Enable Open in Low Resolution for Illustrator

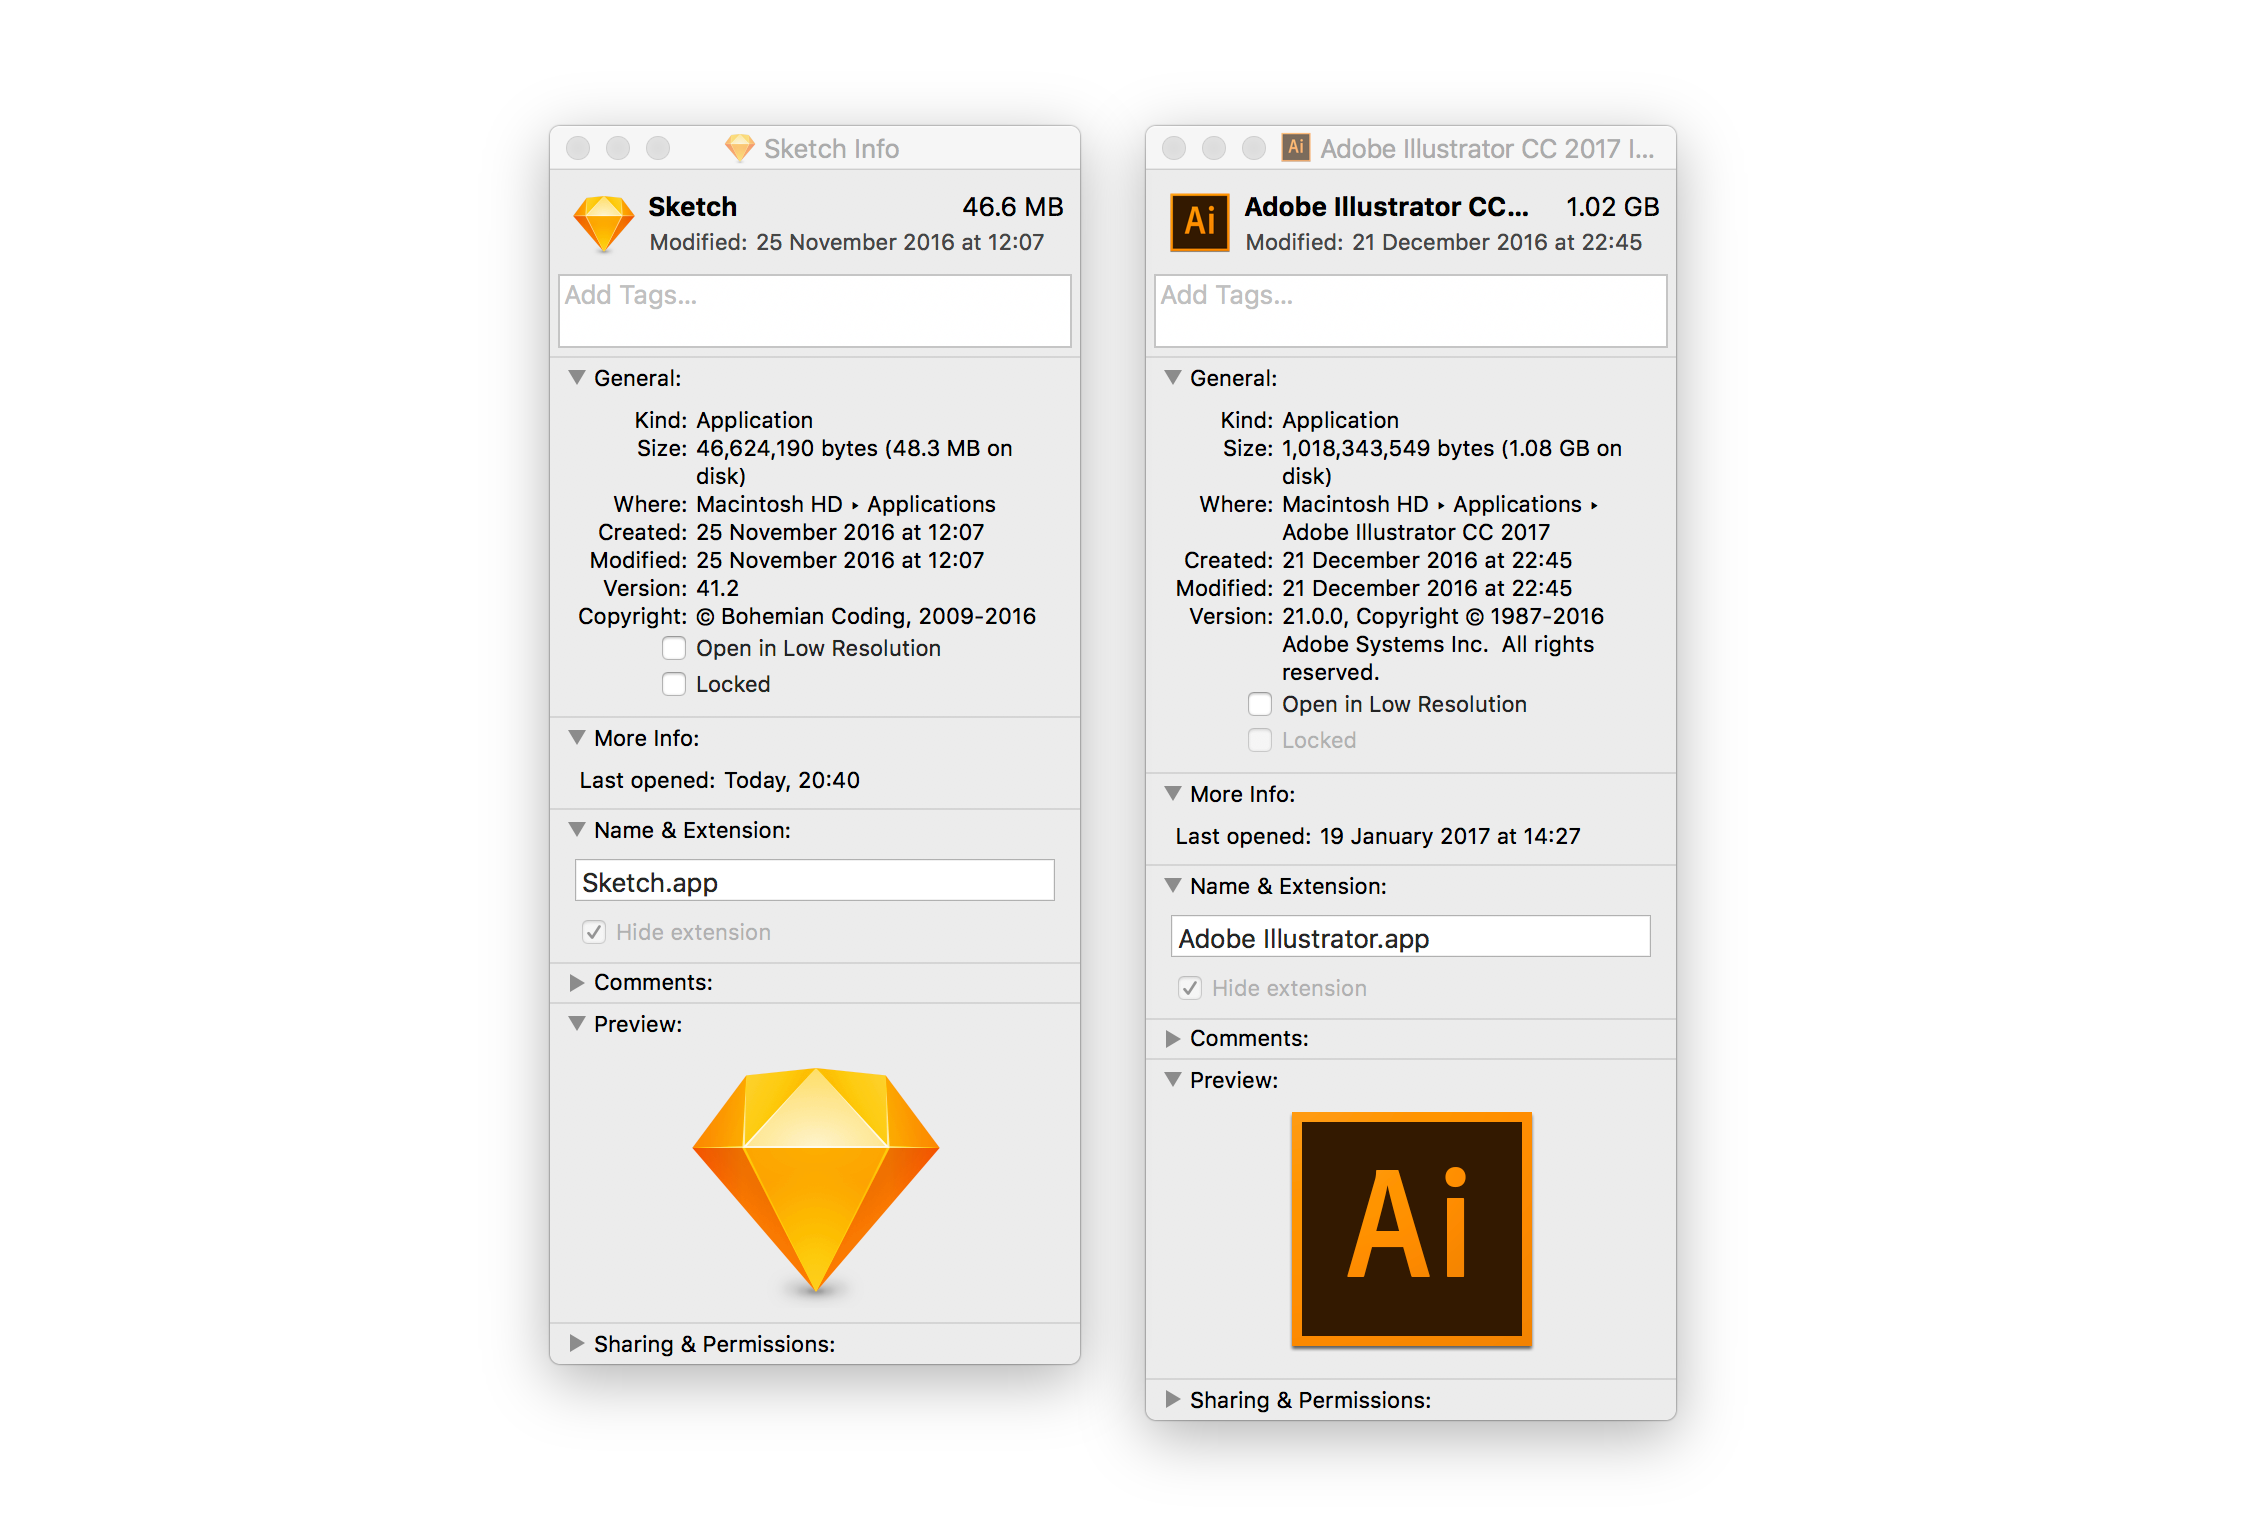click(x=1260, y=704)
